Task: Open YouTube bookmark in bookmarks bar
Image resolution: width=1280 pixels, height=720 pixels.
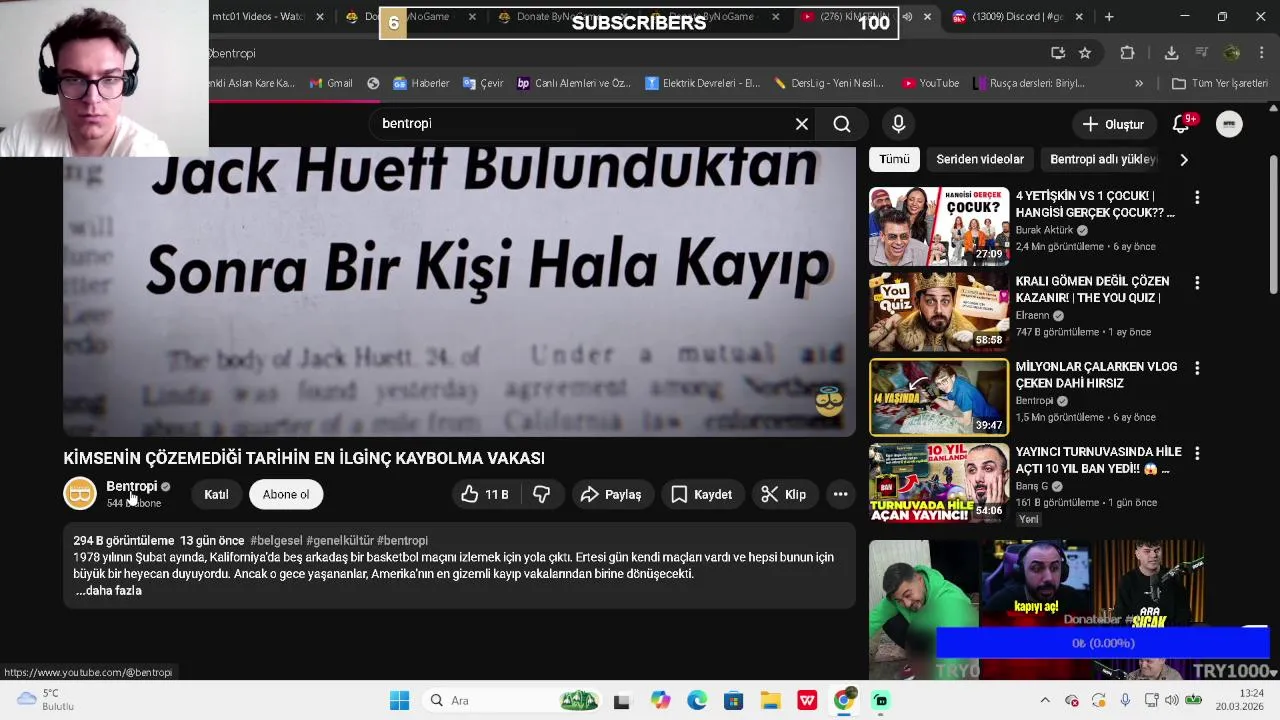Action: click(x=930, y=83)
